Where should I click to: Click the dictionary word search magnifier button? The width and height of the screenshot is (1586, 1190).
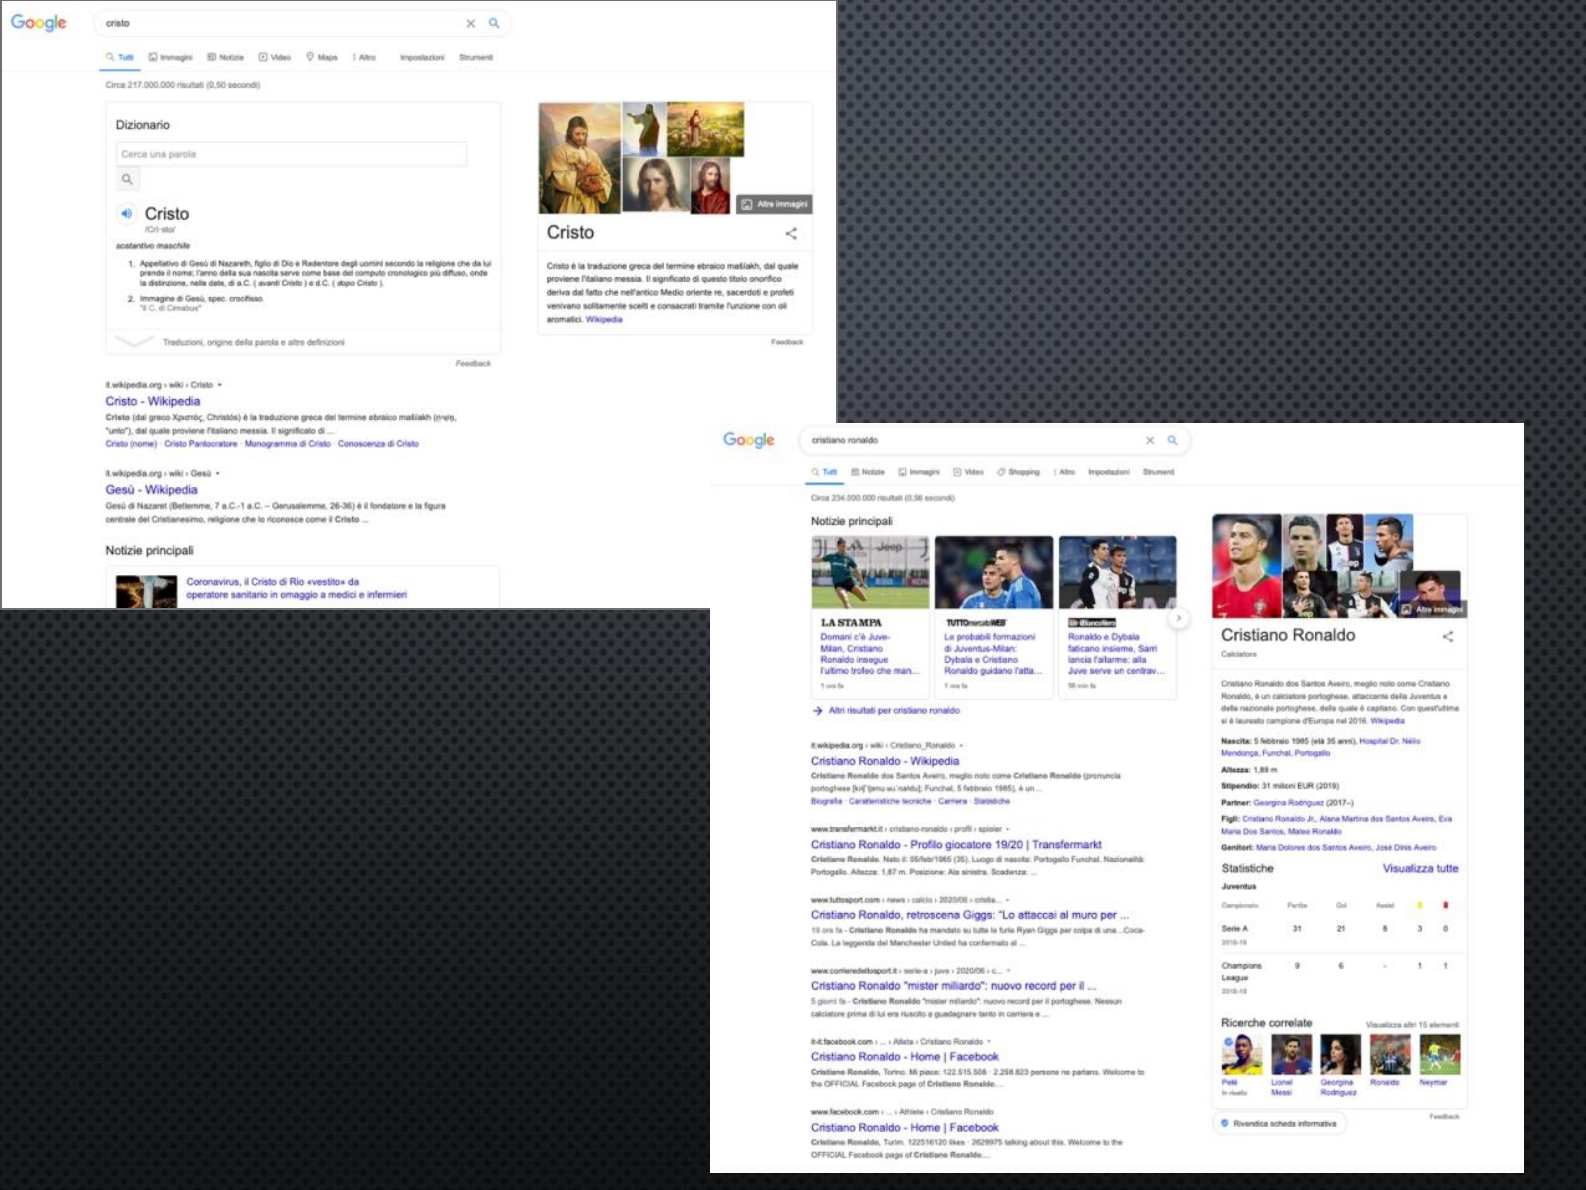tap(127, 179)
